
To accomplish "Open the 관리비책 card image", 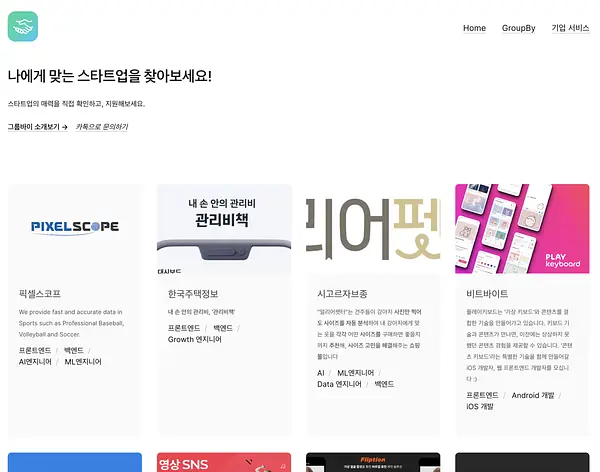I will (224, 229).
